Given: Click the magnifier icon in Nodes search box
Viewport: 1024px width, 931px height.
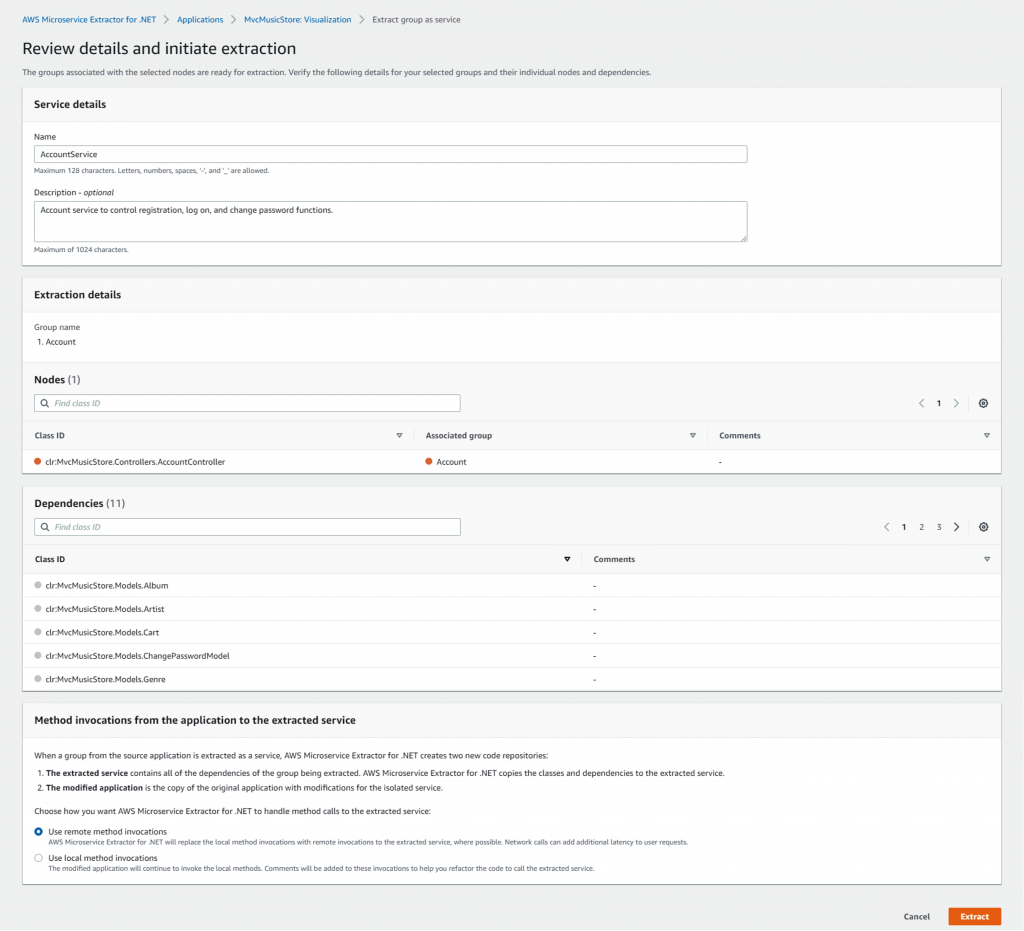Looking at the screenshot, I should point(44,403).
